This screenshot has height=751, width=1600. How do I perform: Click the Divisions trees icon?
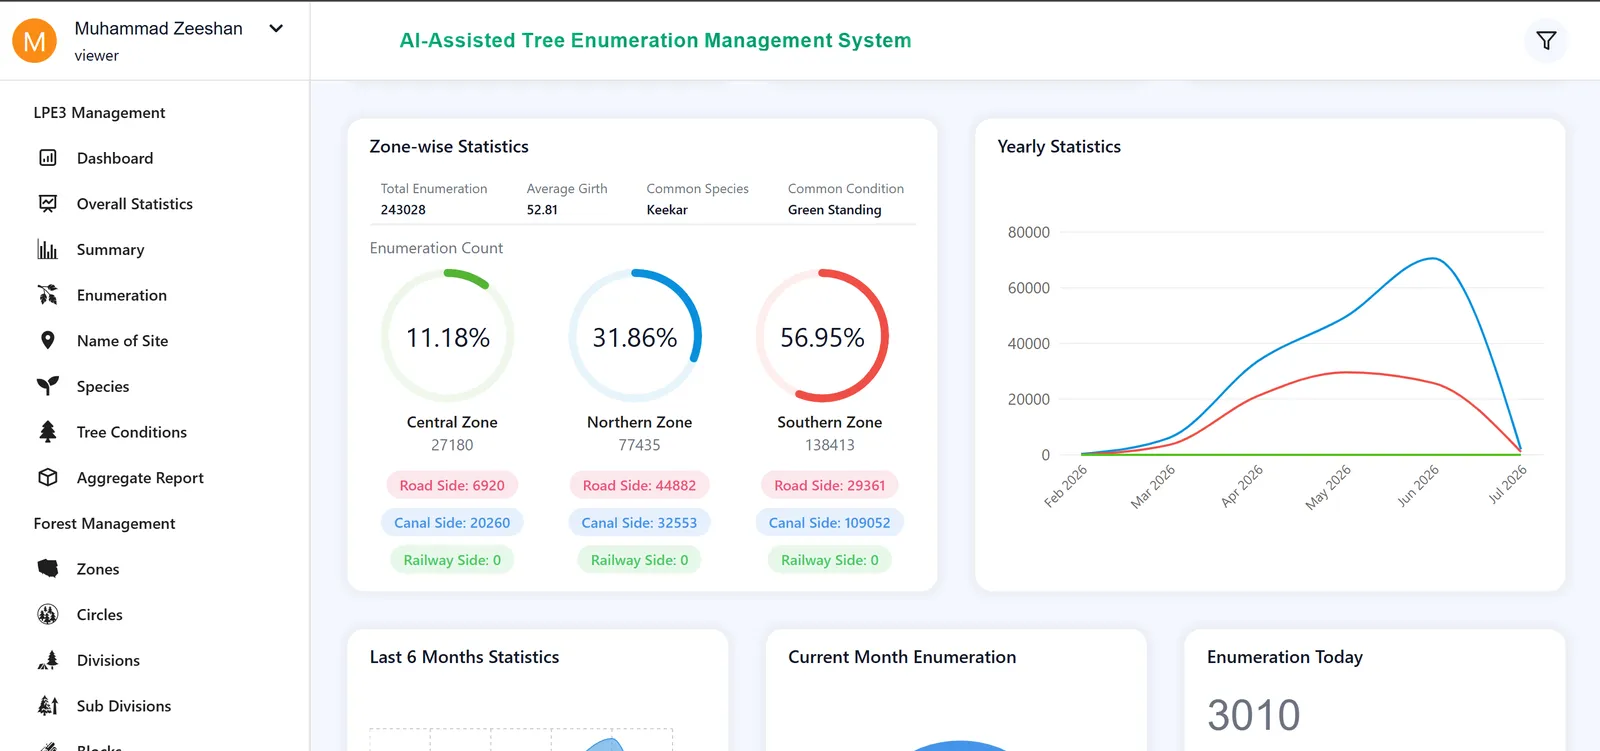47,660
